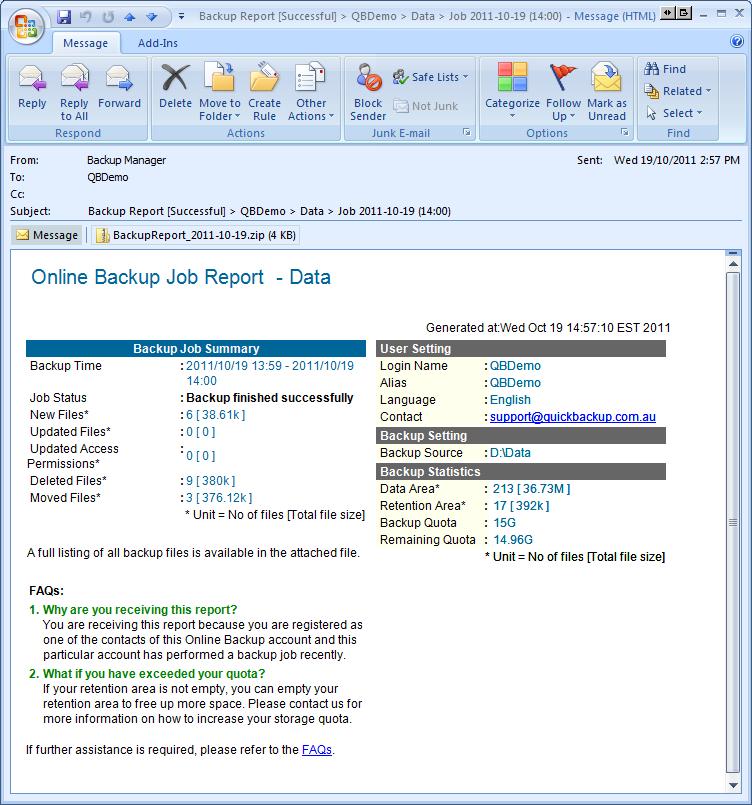
Task: Click support@quickbackup.com.au email link
Action: pyautogui.click(x=572, y=417)
